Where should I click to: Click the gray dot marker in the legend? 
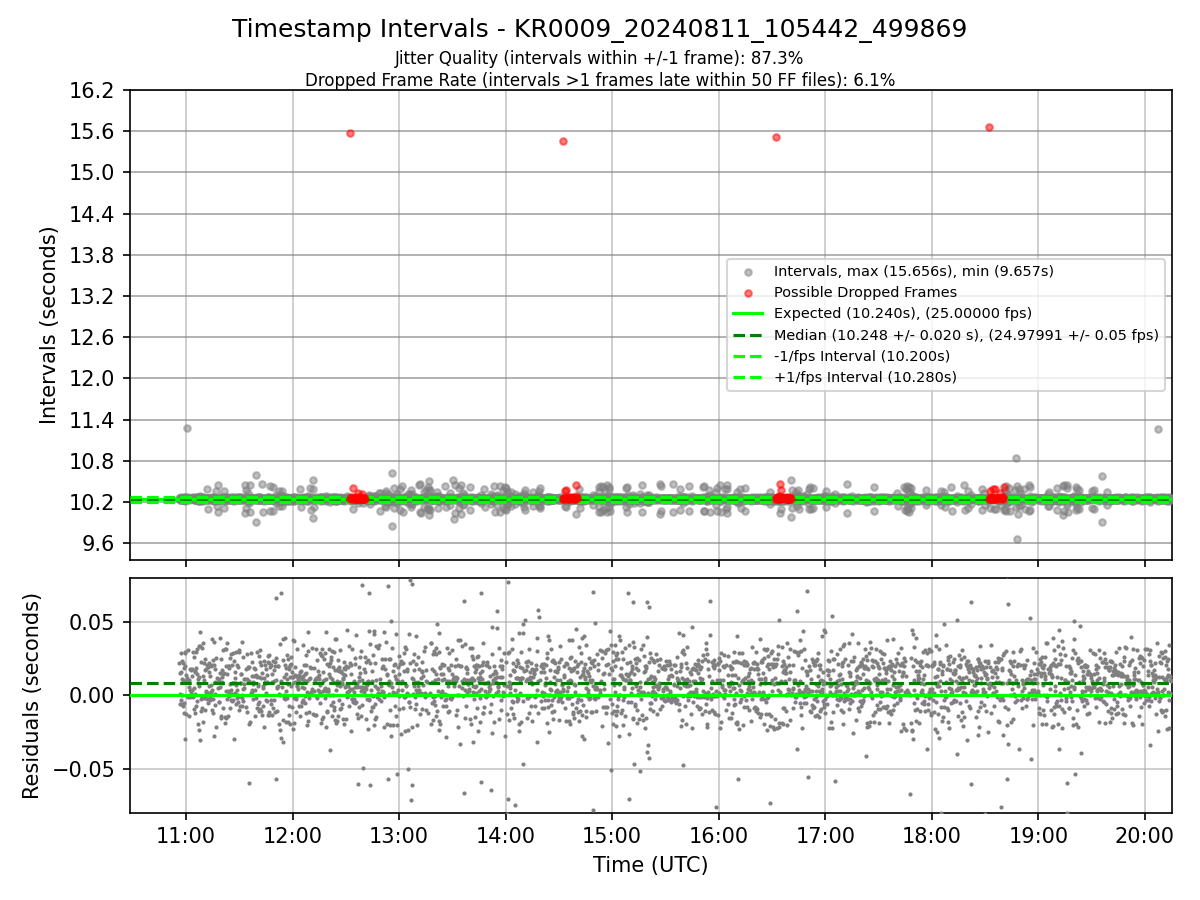tap(749, 271)
